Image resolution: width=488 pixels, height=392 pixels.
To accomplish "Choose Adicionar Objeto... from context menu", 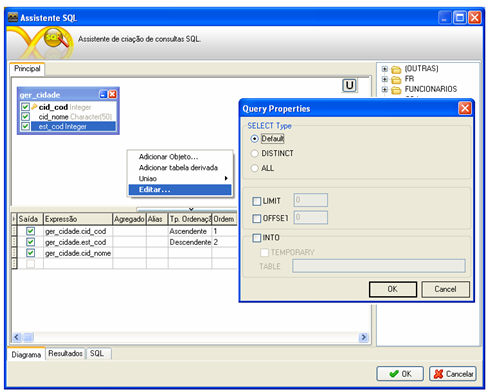I will (168, 157).
